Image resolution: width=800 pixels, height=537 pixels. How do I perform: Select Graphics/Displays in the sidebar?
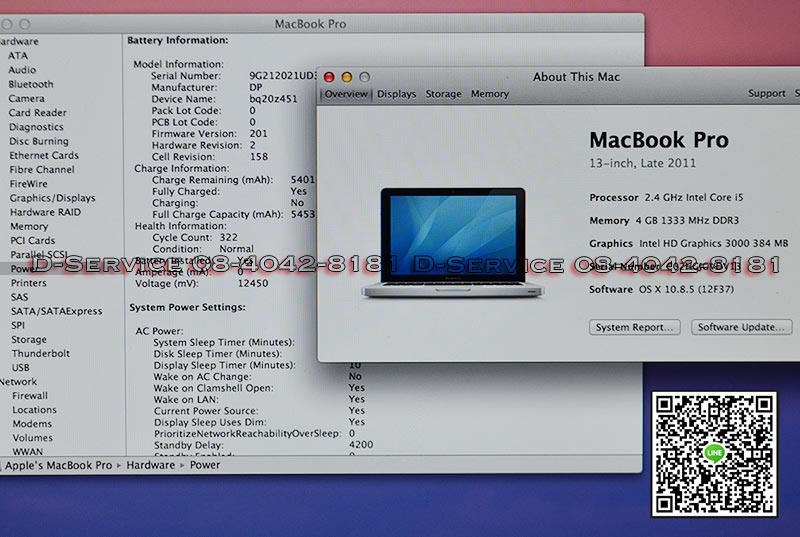[x=53, y=198]
